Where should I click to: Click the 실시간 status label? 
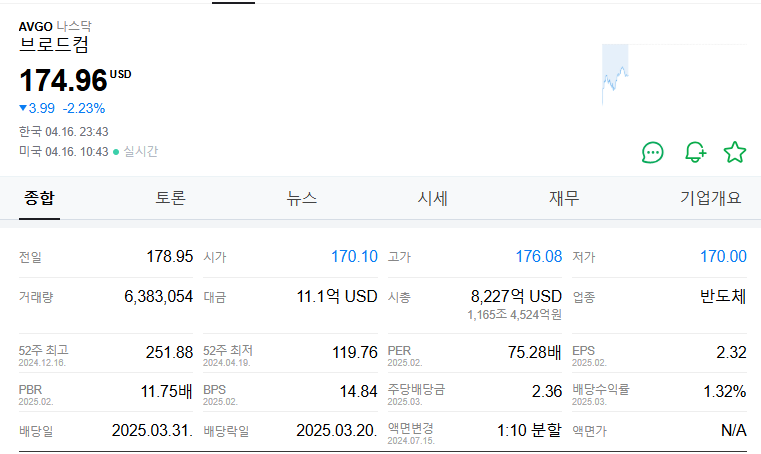tap(141, 151)
